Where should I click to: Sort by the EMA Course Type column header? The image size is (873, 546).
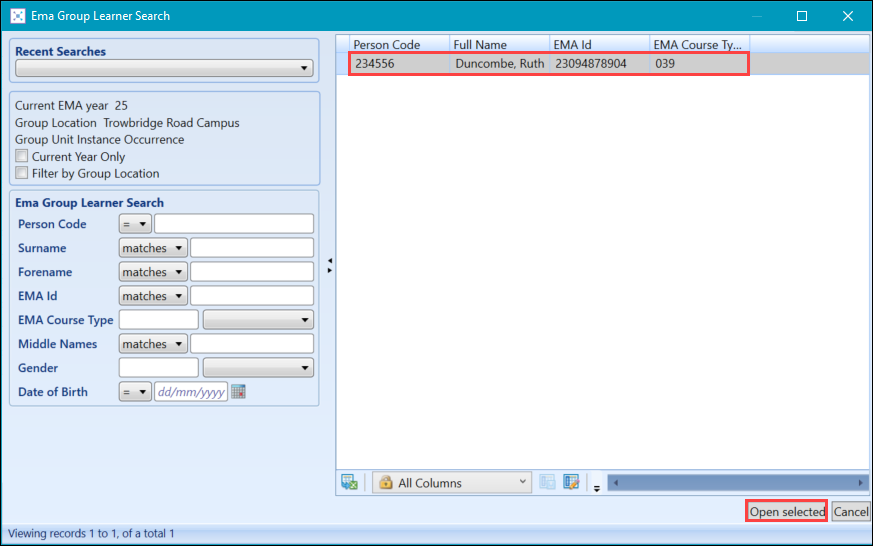click(700, 44)
